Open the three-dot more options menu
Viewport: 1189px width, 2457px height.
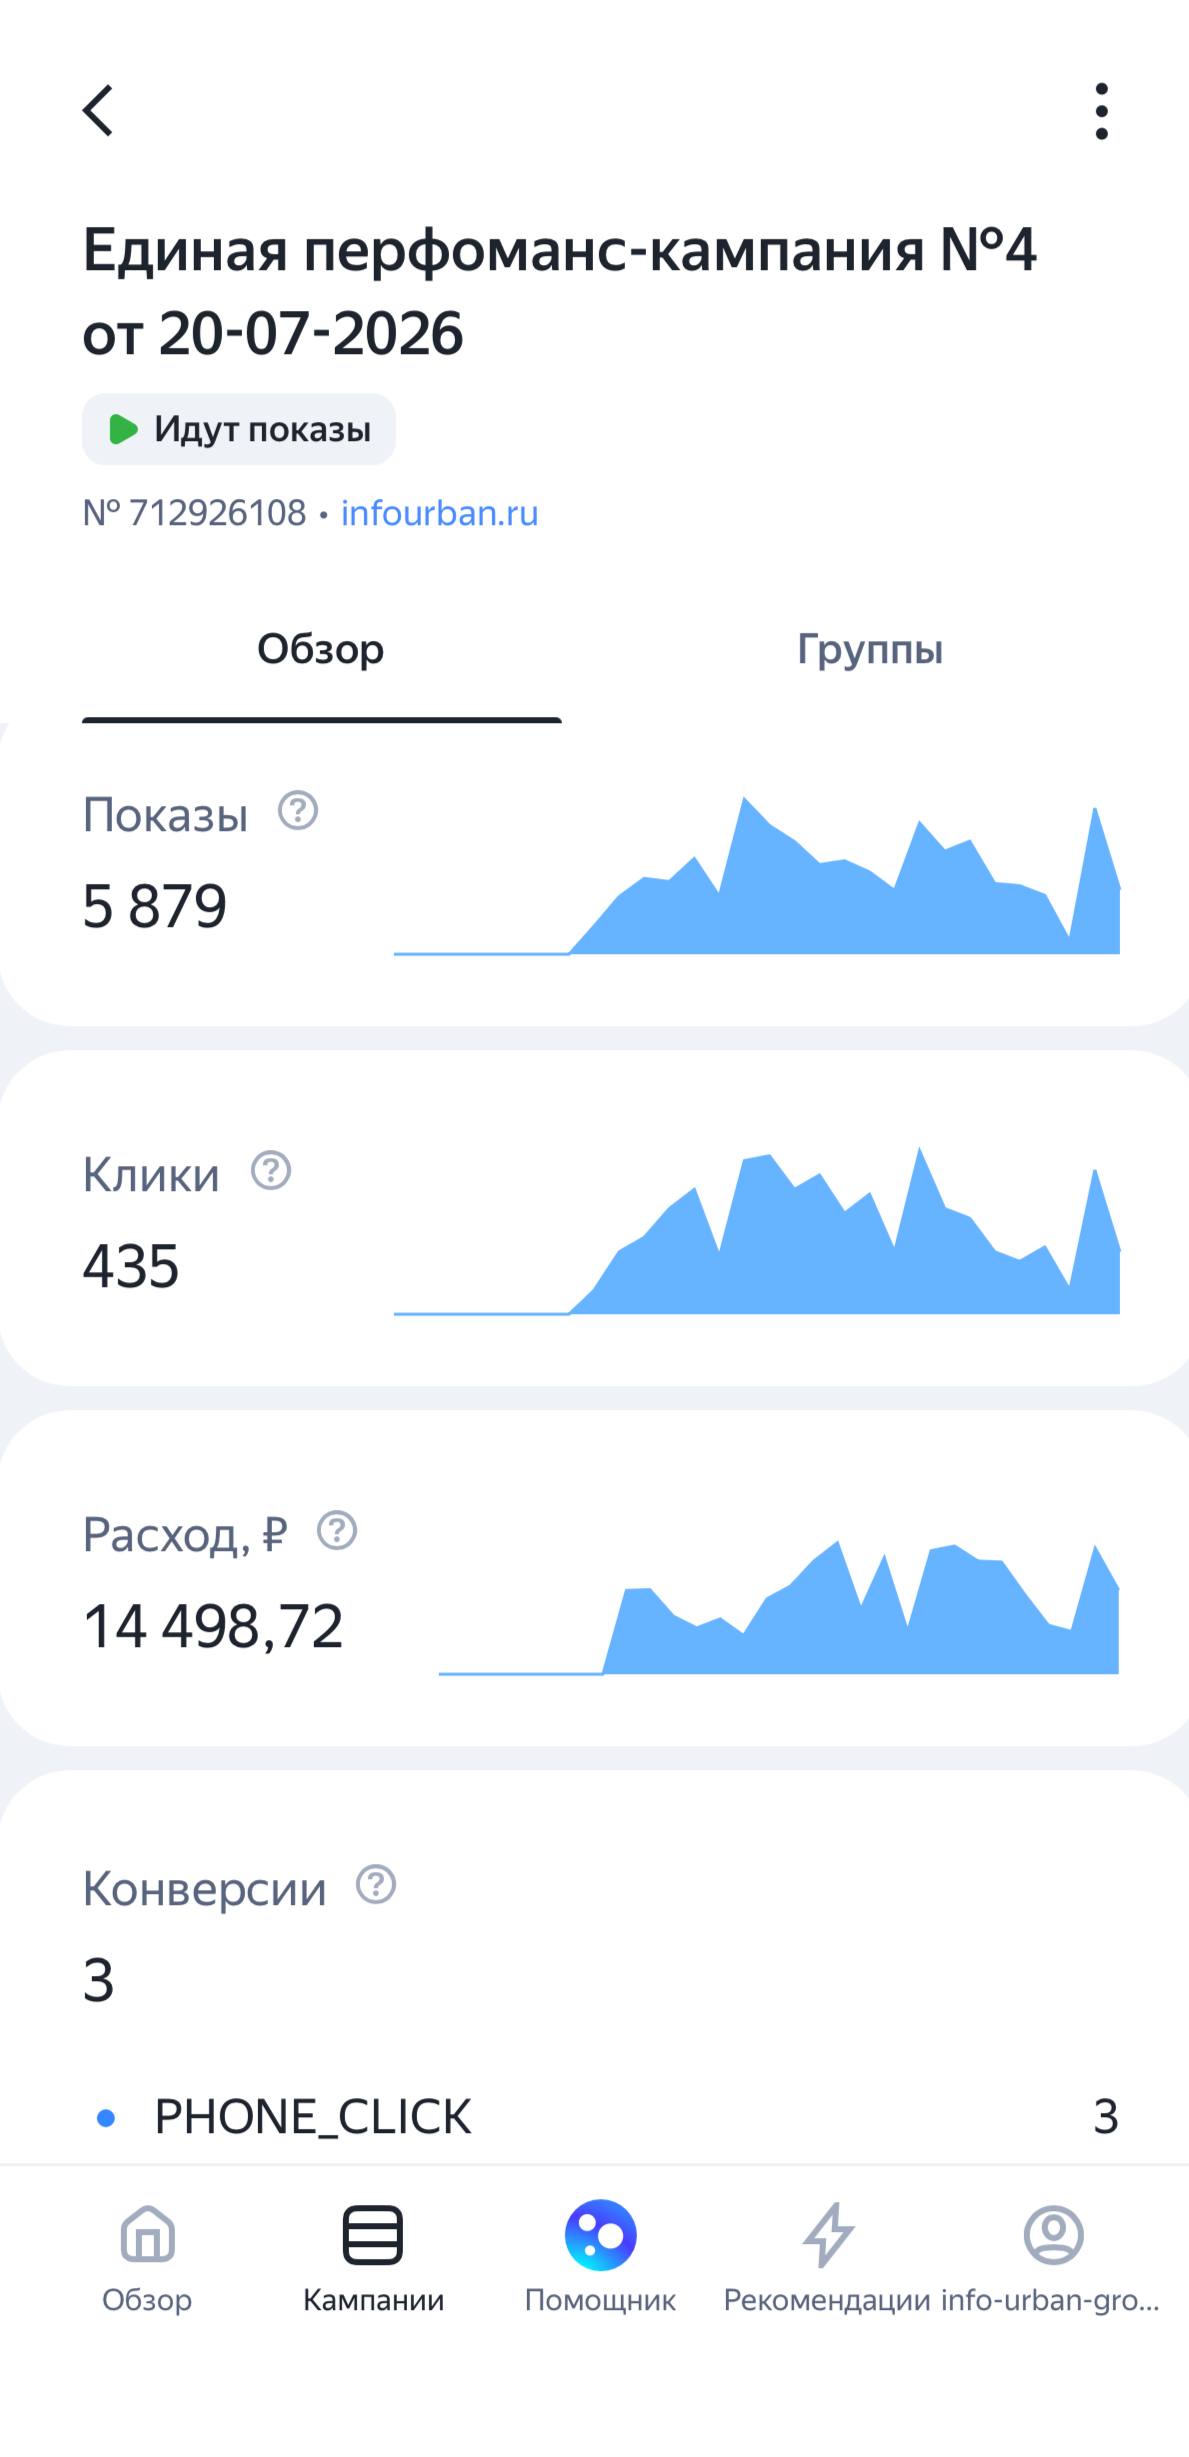(1101, 111)
